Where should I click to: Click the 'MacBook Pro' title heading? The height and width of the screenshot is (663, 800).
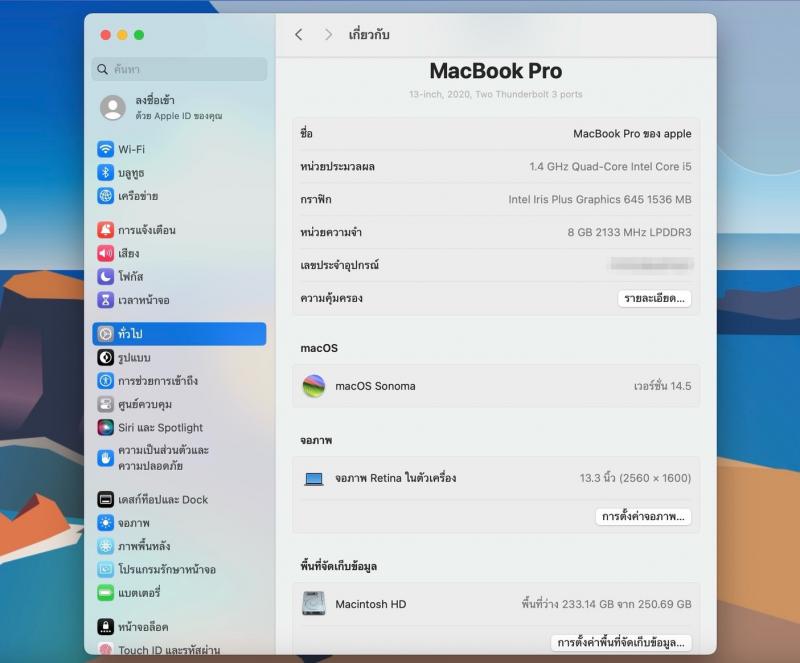tap(496, 71)
